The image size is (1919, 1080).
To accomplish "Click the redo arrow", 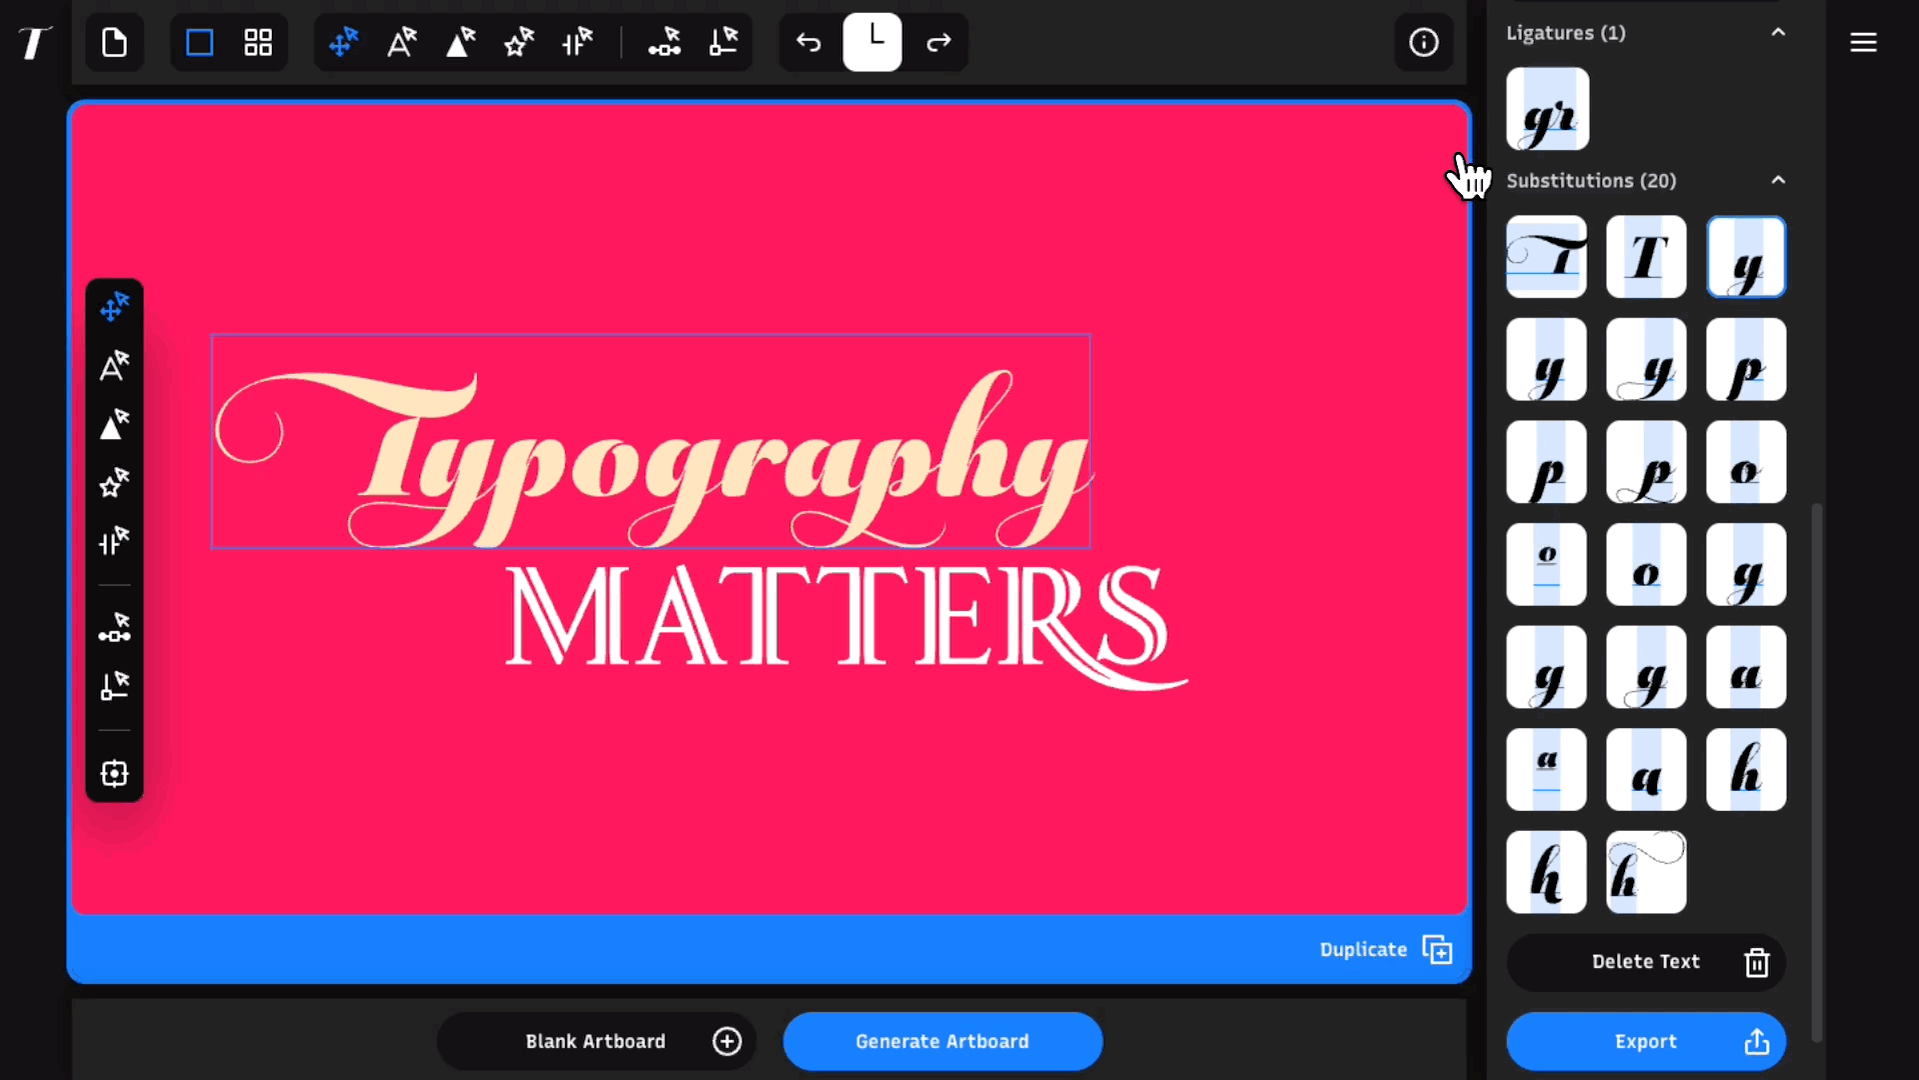I will coord(938,42).
